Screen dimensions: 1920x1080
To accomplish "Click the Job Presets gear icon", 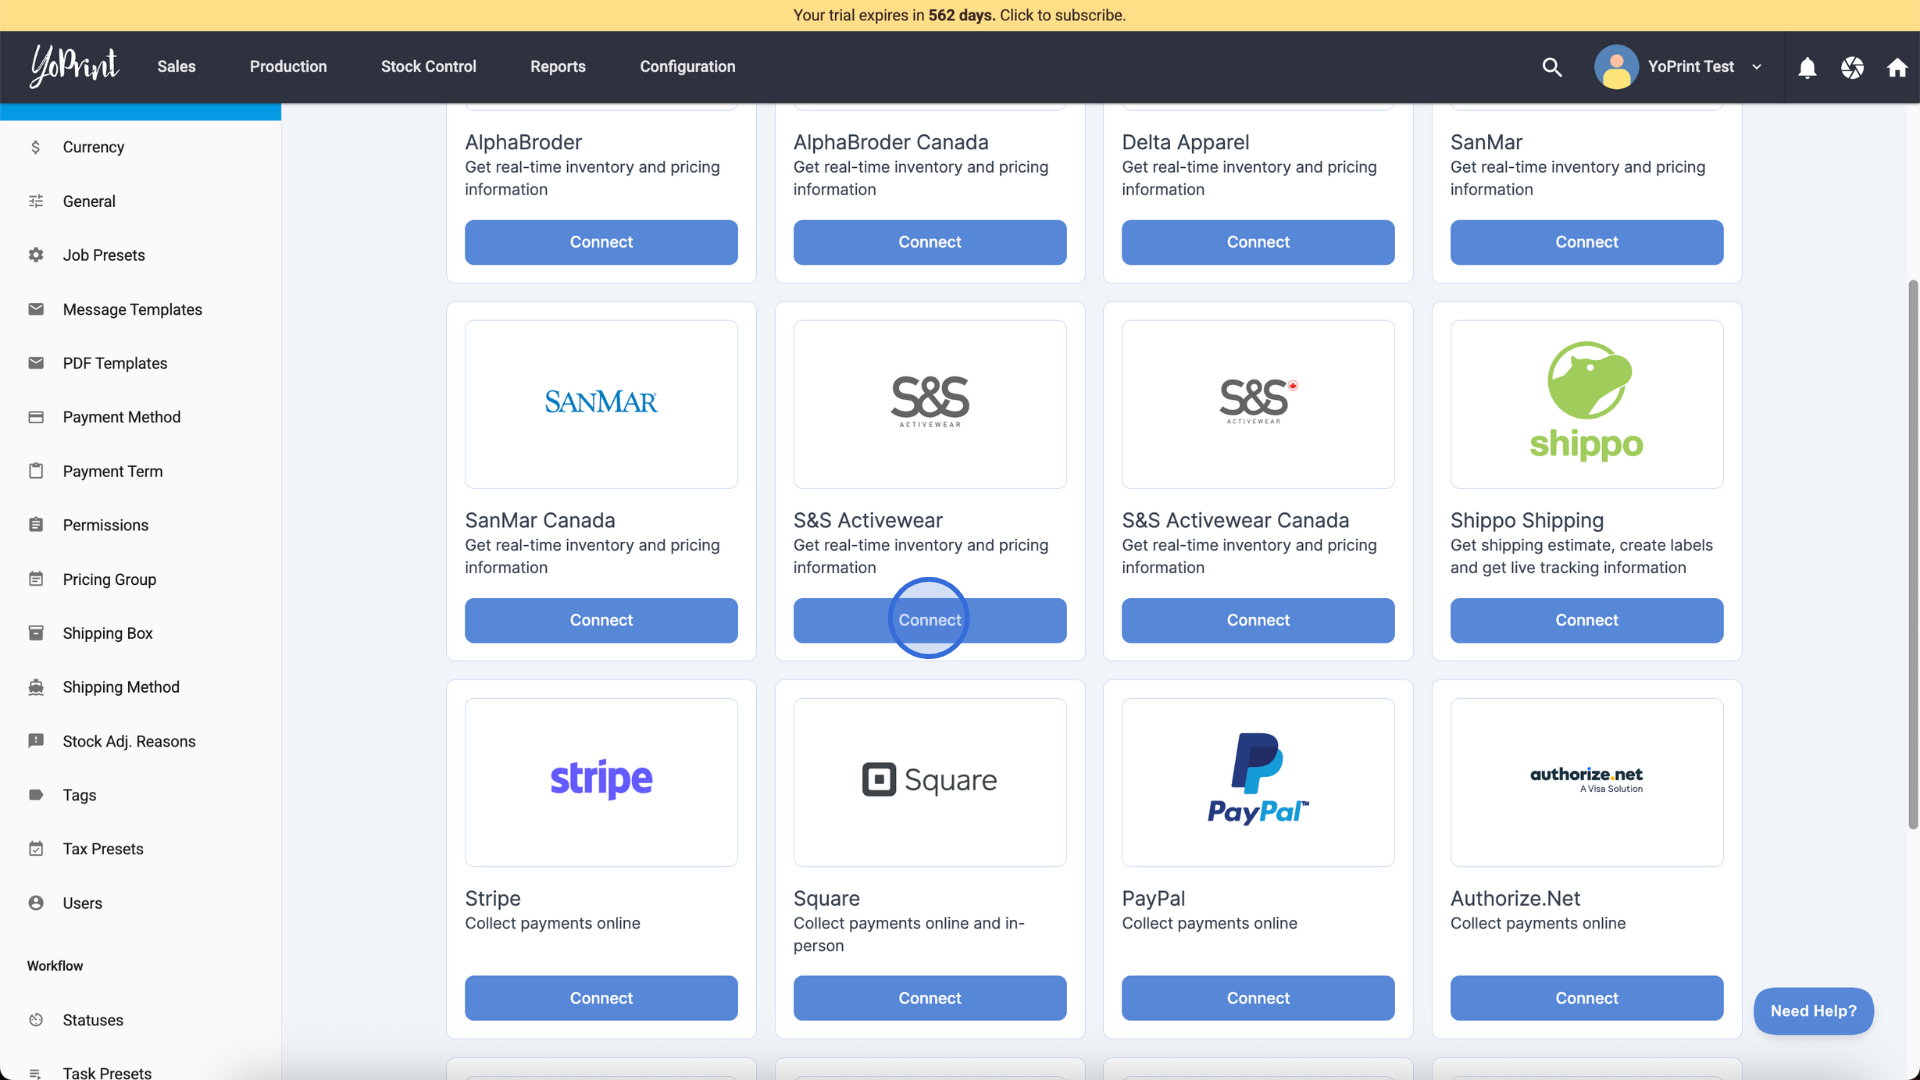I will click(36, 255).
